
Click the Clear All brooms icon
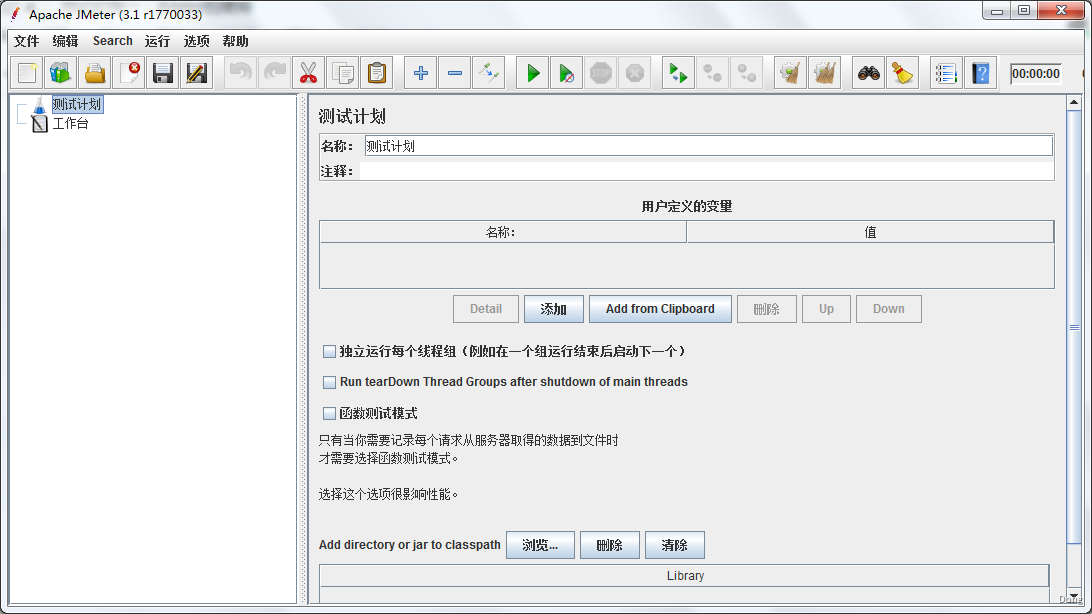(x=825, y=73)
